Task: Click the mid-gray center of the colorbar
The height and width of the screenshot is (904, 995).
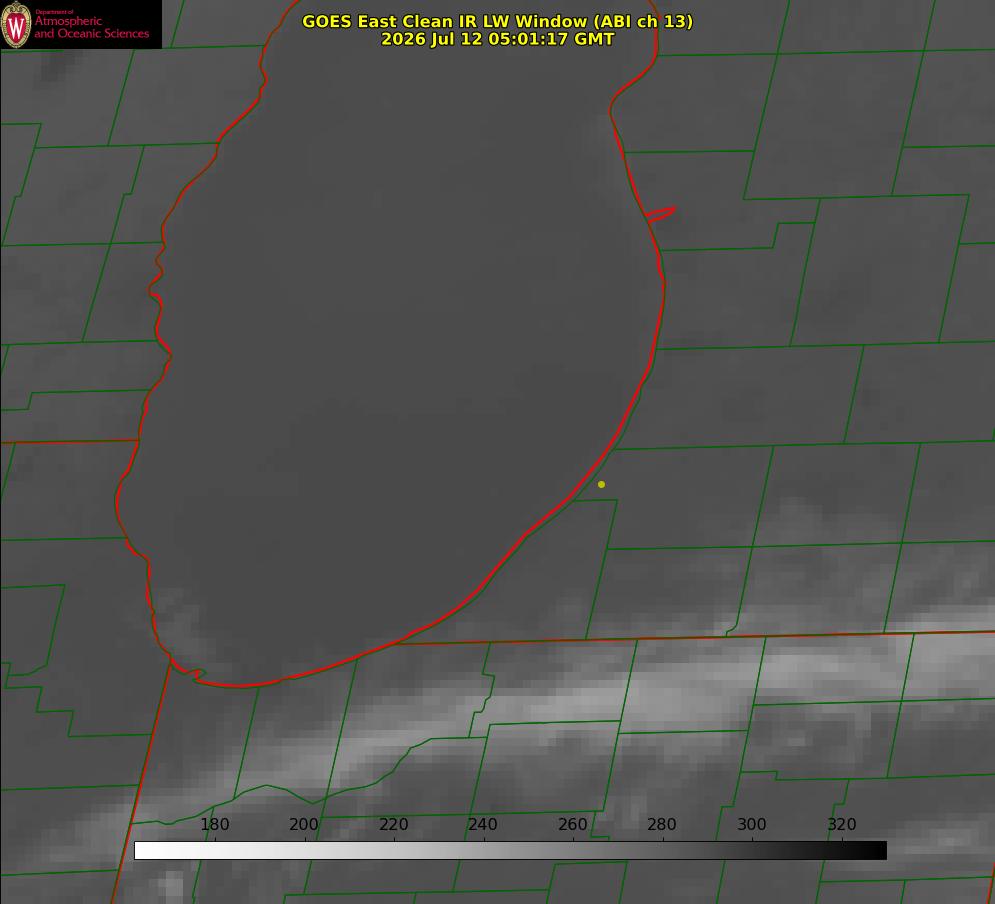Action: pyautogui.click(x=510, y=851)
